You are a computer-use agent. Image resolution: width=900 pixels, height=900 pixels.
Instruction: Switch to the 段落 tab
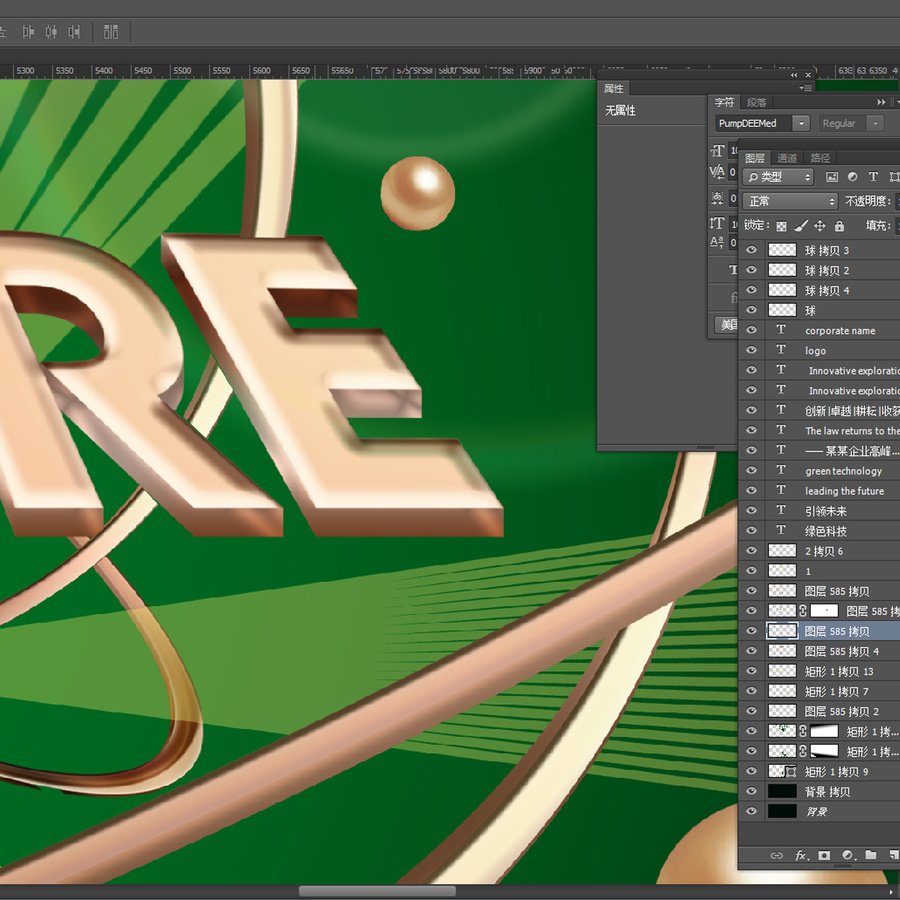coord(757,102)
